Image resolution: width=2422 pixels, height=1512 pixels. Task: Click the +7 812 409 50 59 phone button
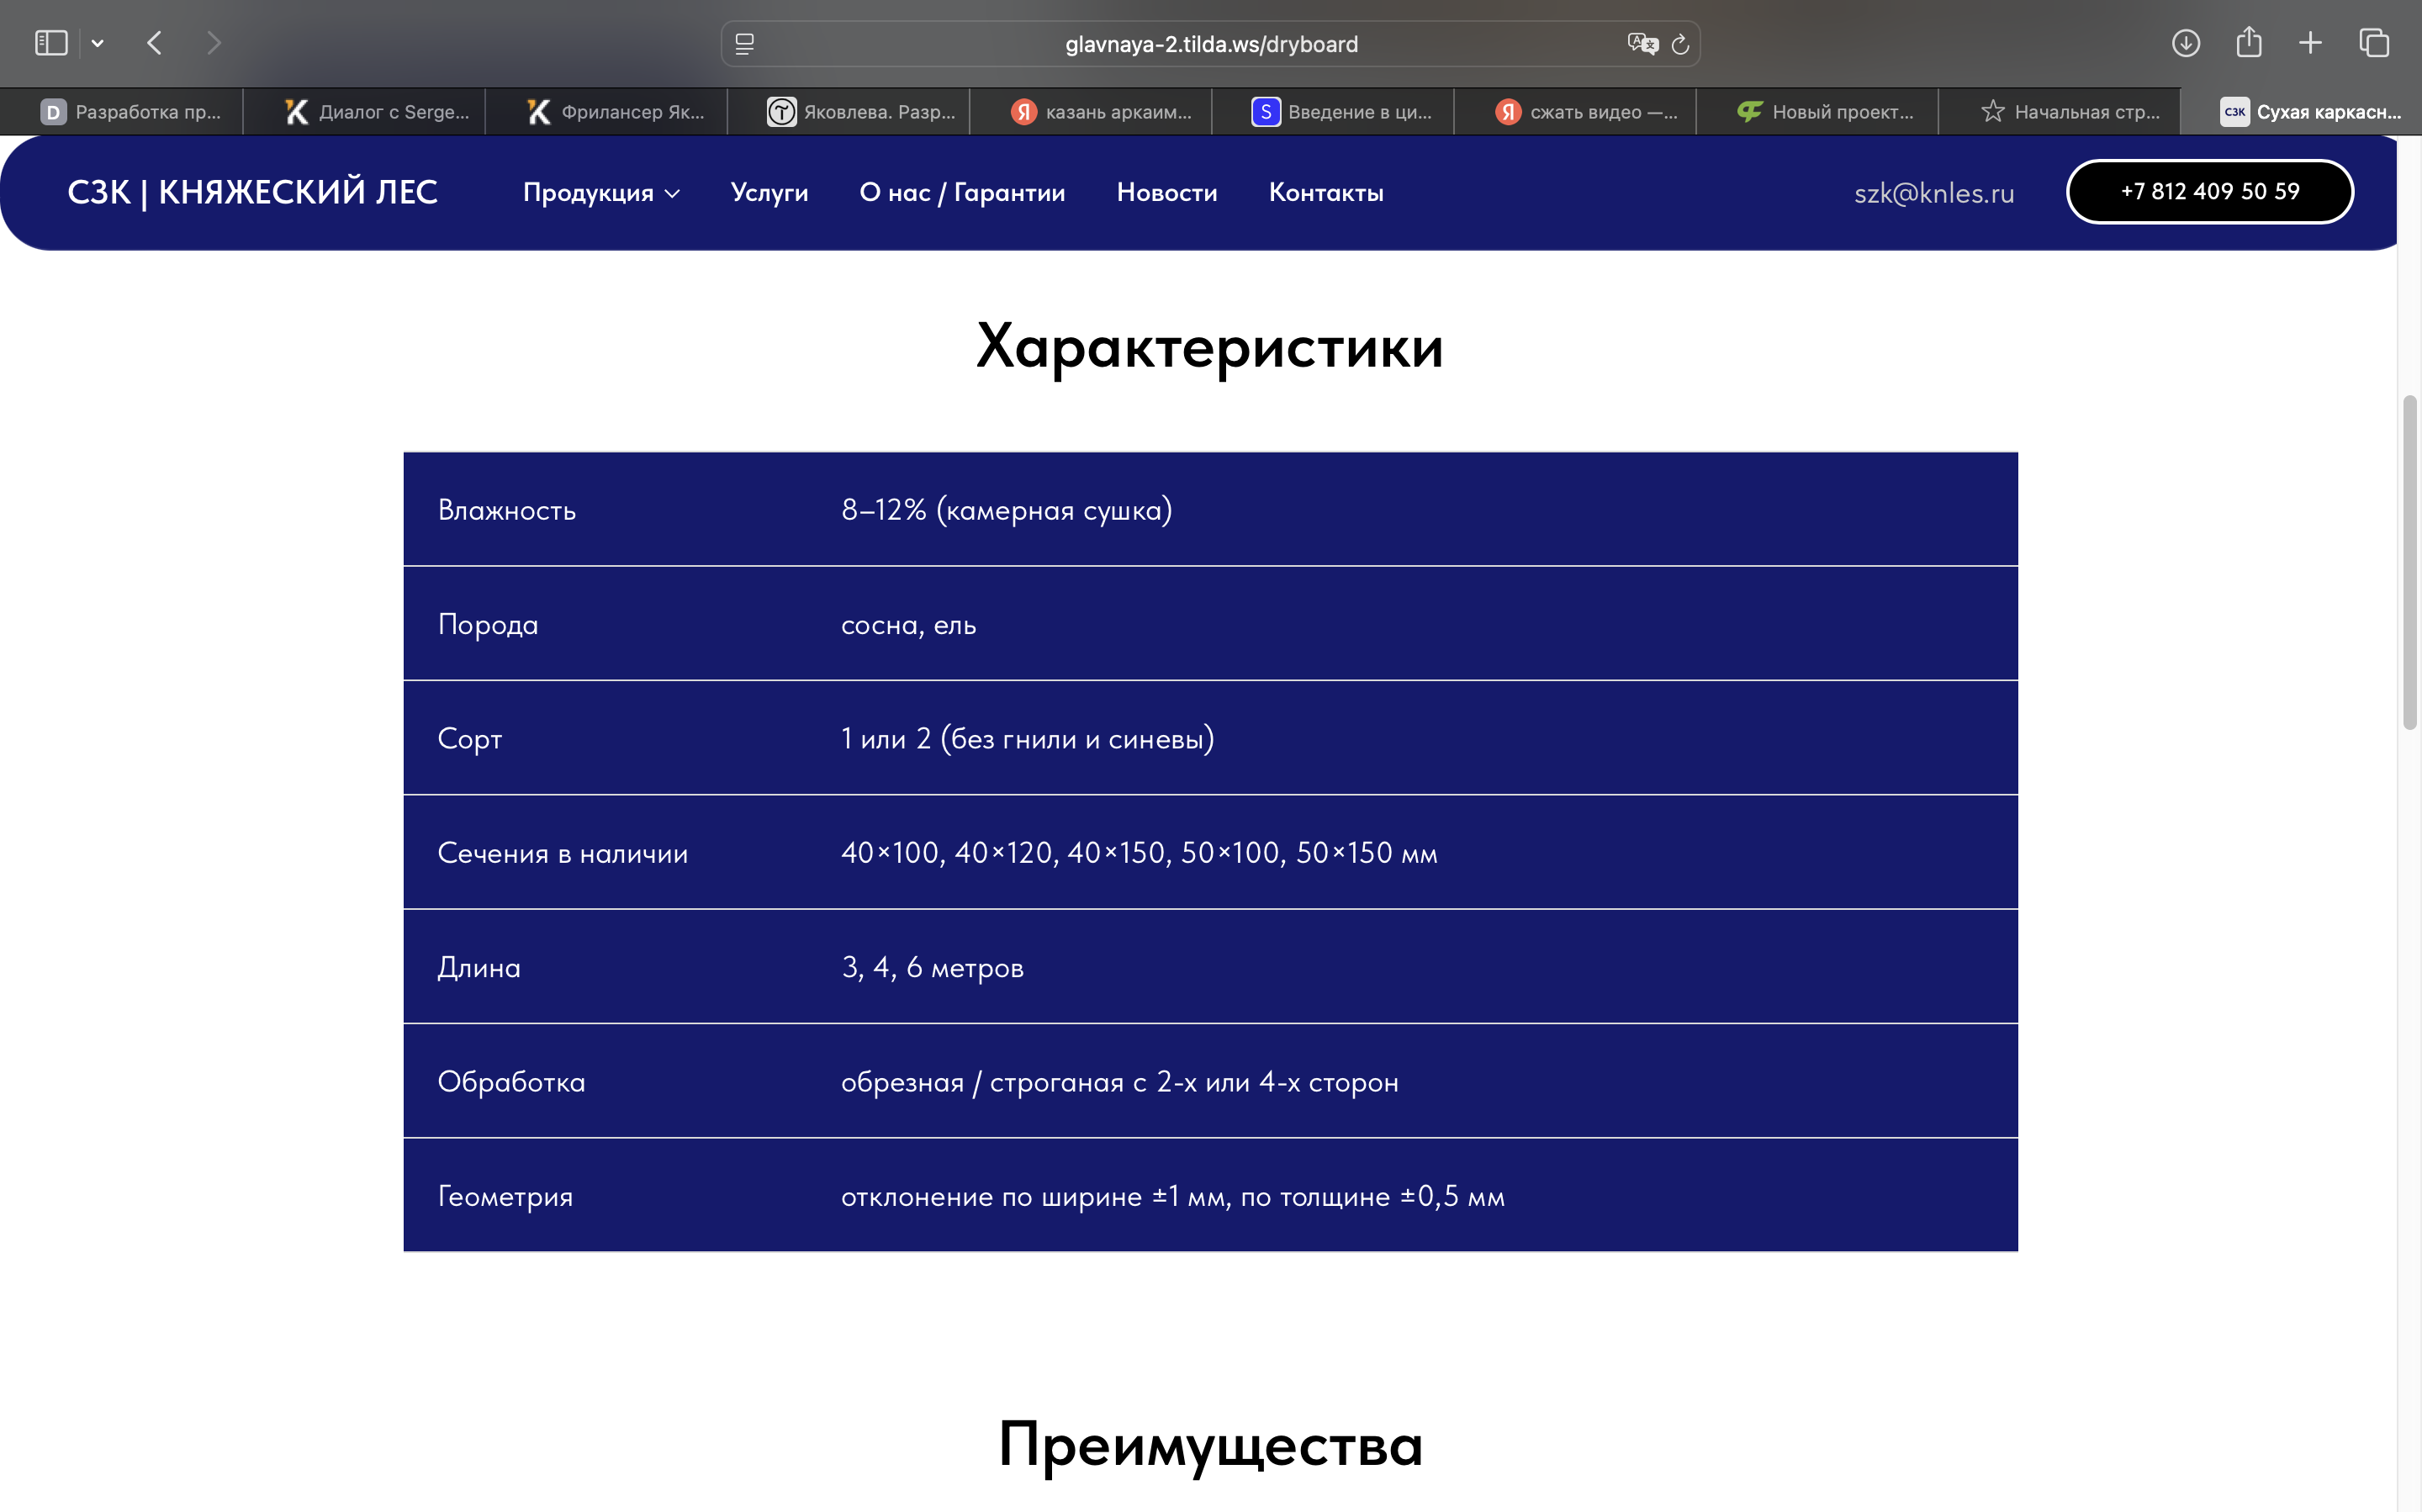point(2210,191)
